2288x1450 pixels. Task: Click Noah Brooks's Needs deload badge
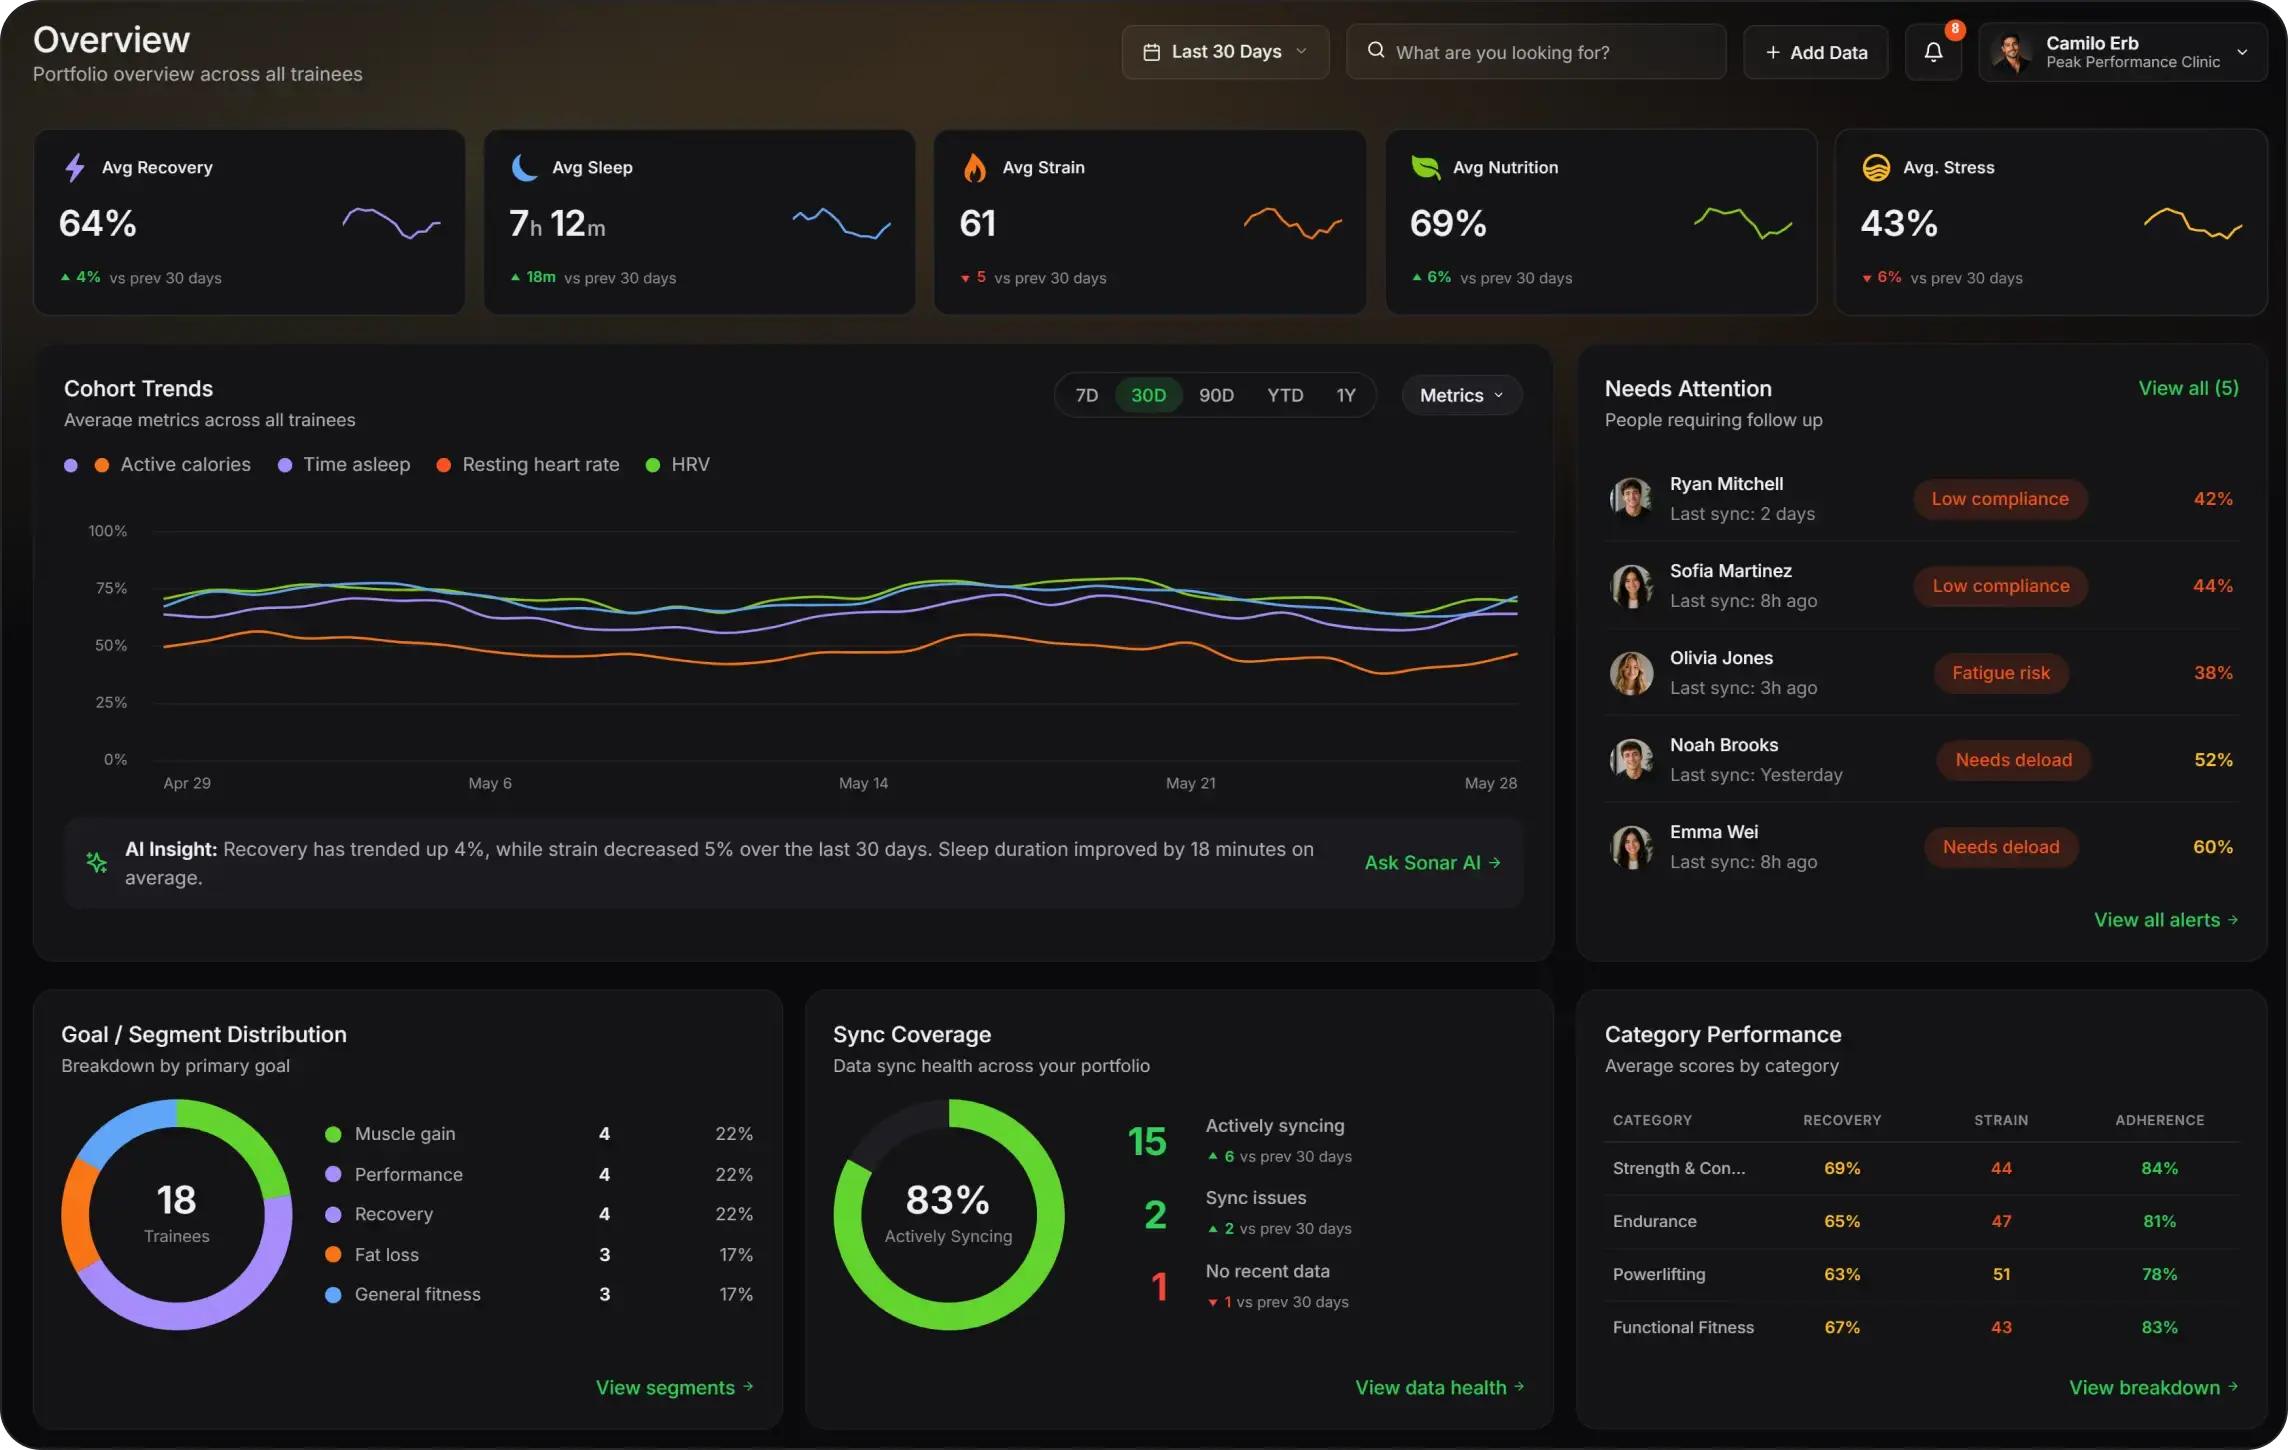point(2013,760)
